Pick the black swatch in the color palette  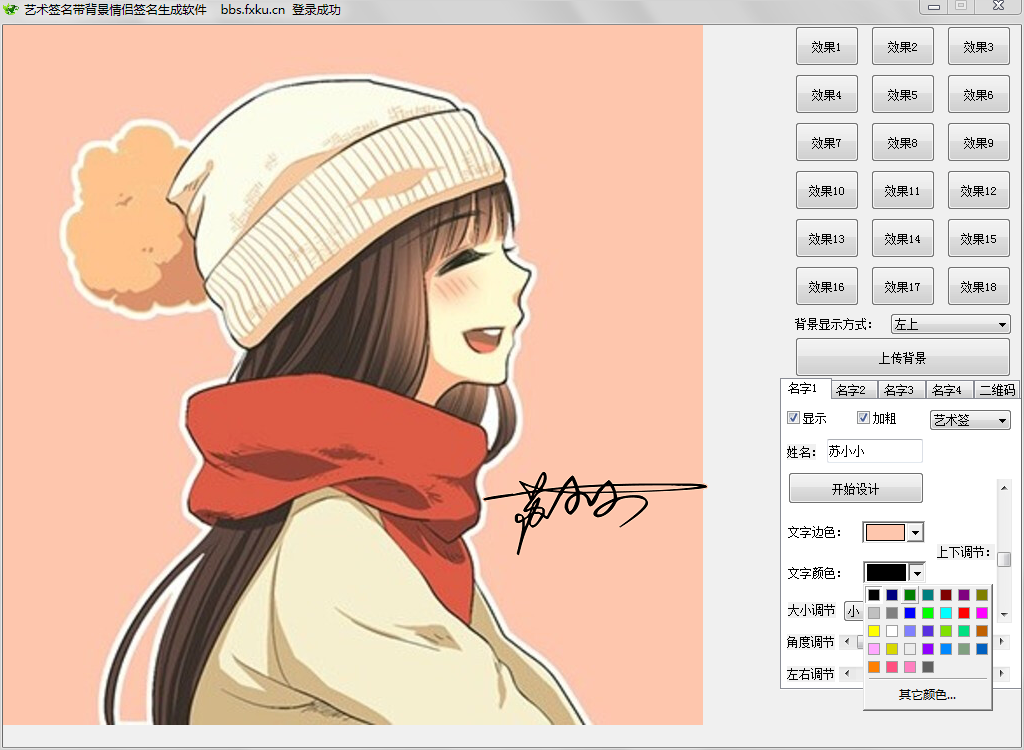[x=874, y=595]
